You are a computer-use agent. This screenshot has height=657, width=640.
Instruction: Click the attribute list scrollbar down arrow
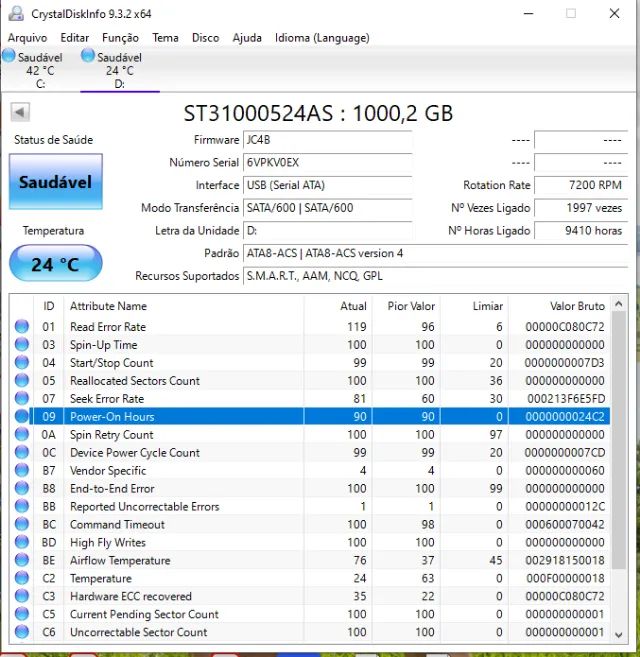click(619, 635)
